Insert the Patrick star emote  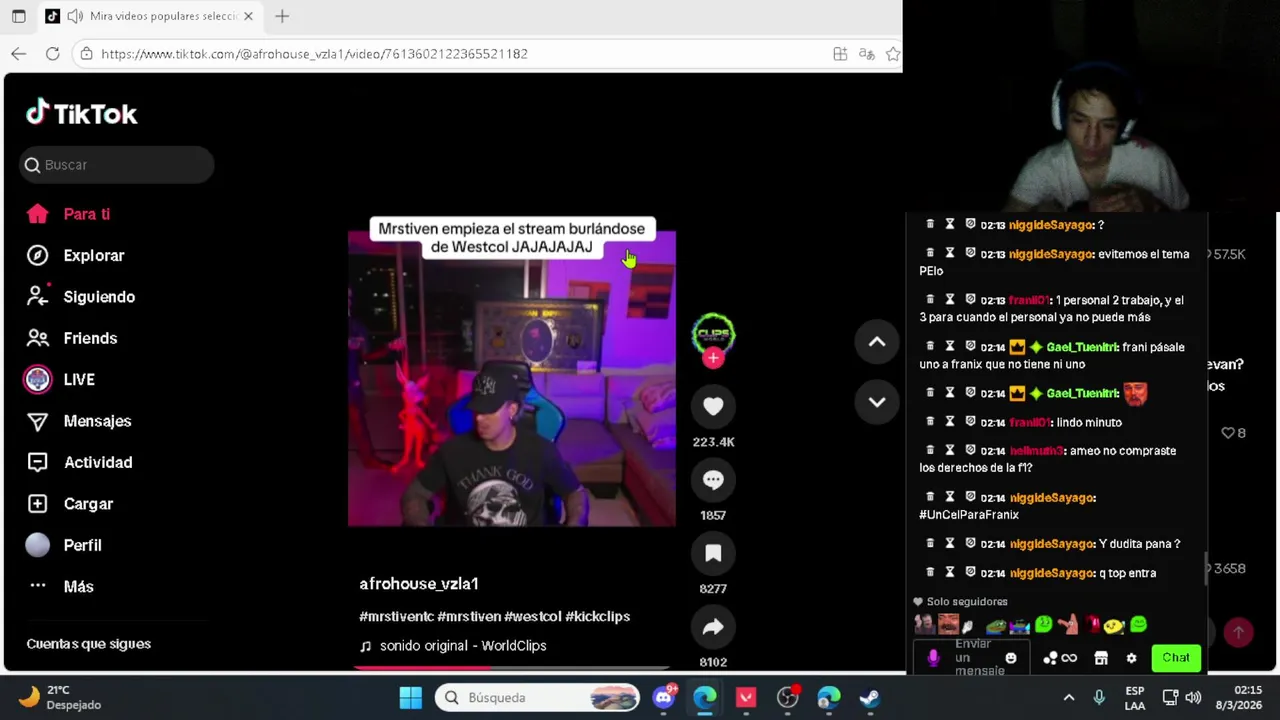1068,625
